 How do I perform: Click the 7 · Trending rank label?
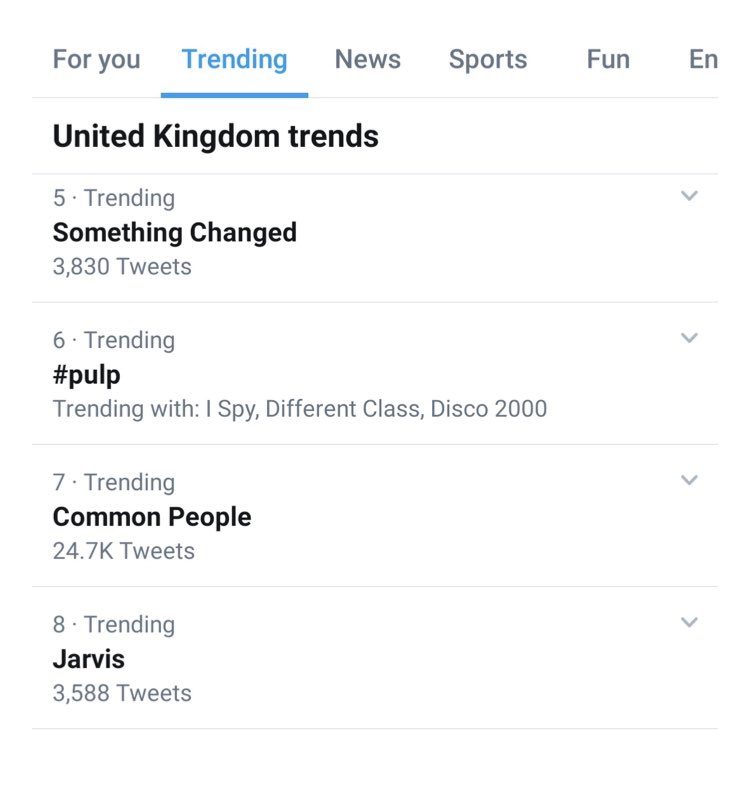[114, 482]
